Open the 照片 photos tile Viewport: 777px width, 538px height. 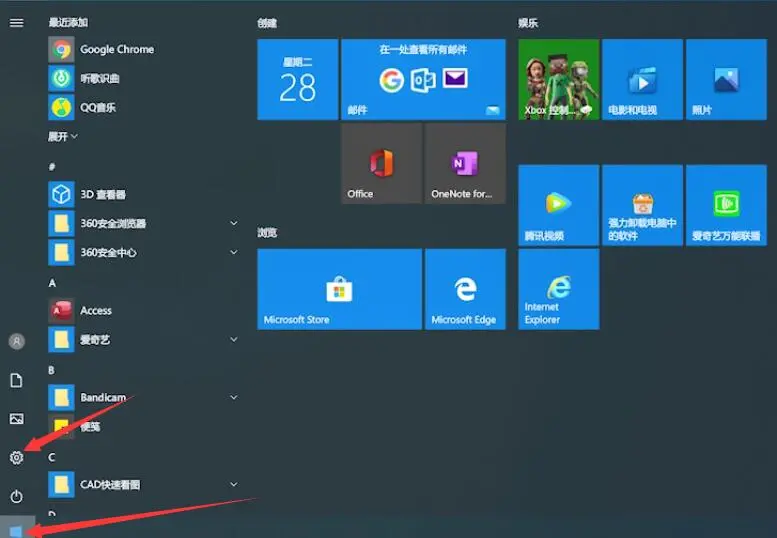(x=726, y=79)
